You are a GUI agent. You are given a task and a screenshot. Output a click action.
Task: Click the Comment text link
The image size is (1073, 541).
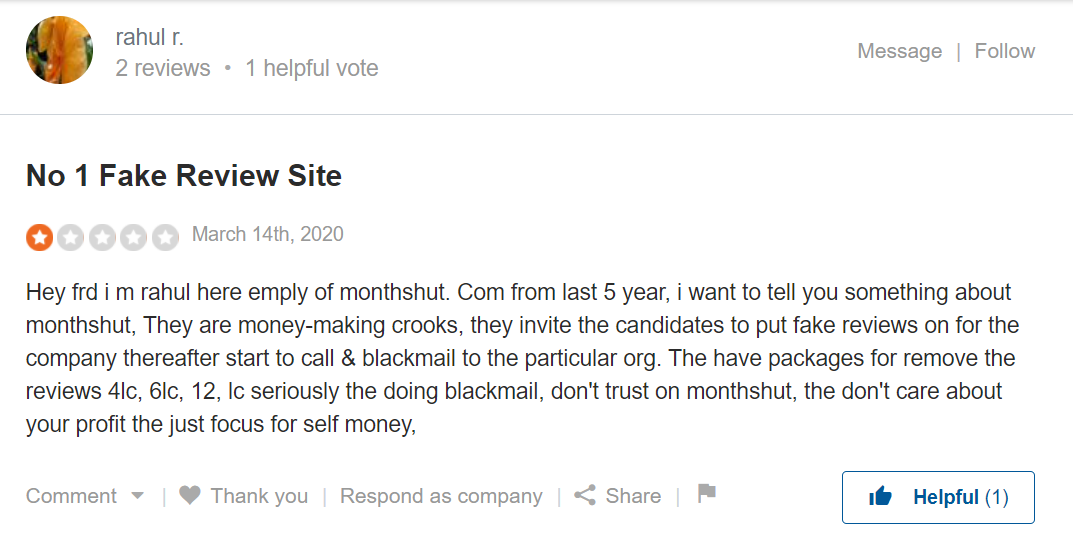71,496
